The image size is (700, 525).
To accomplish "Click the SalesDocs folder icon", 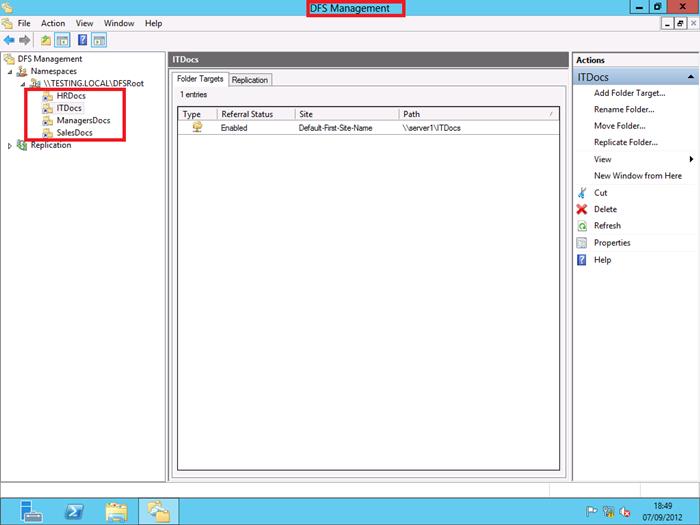I will (x=47, y=133).
